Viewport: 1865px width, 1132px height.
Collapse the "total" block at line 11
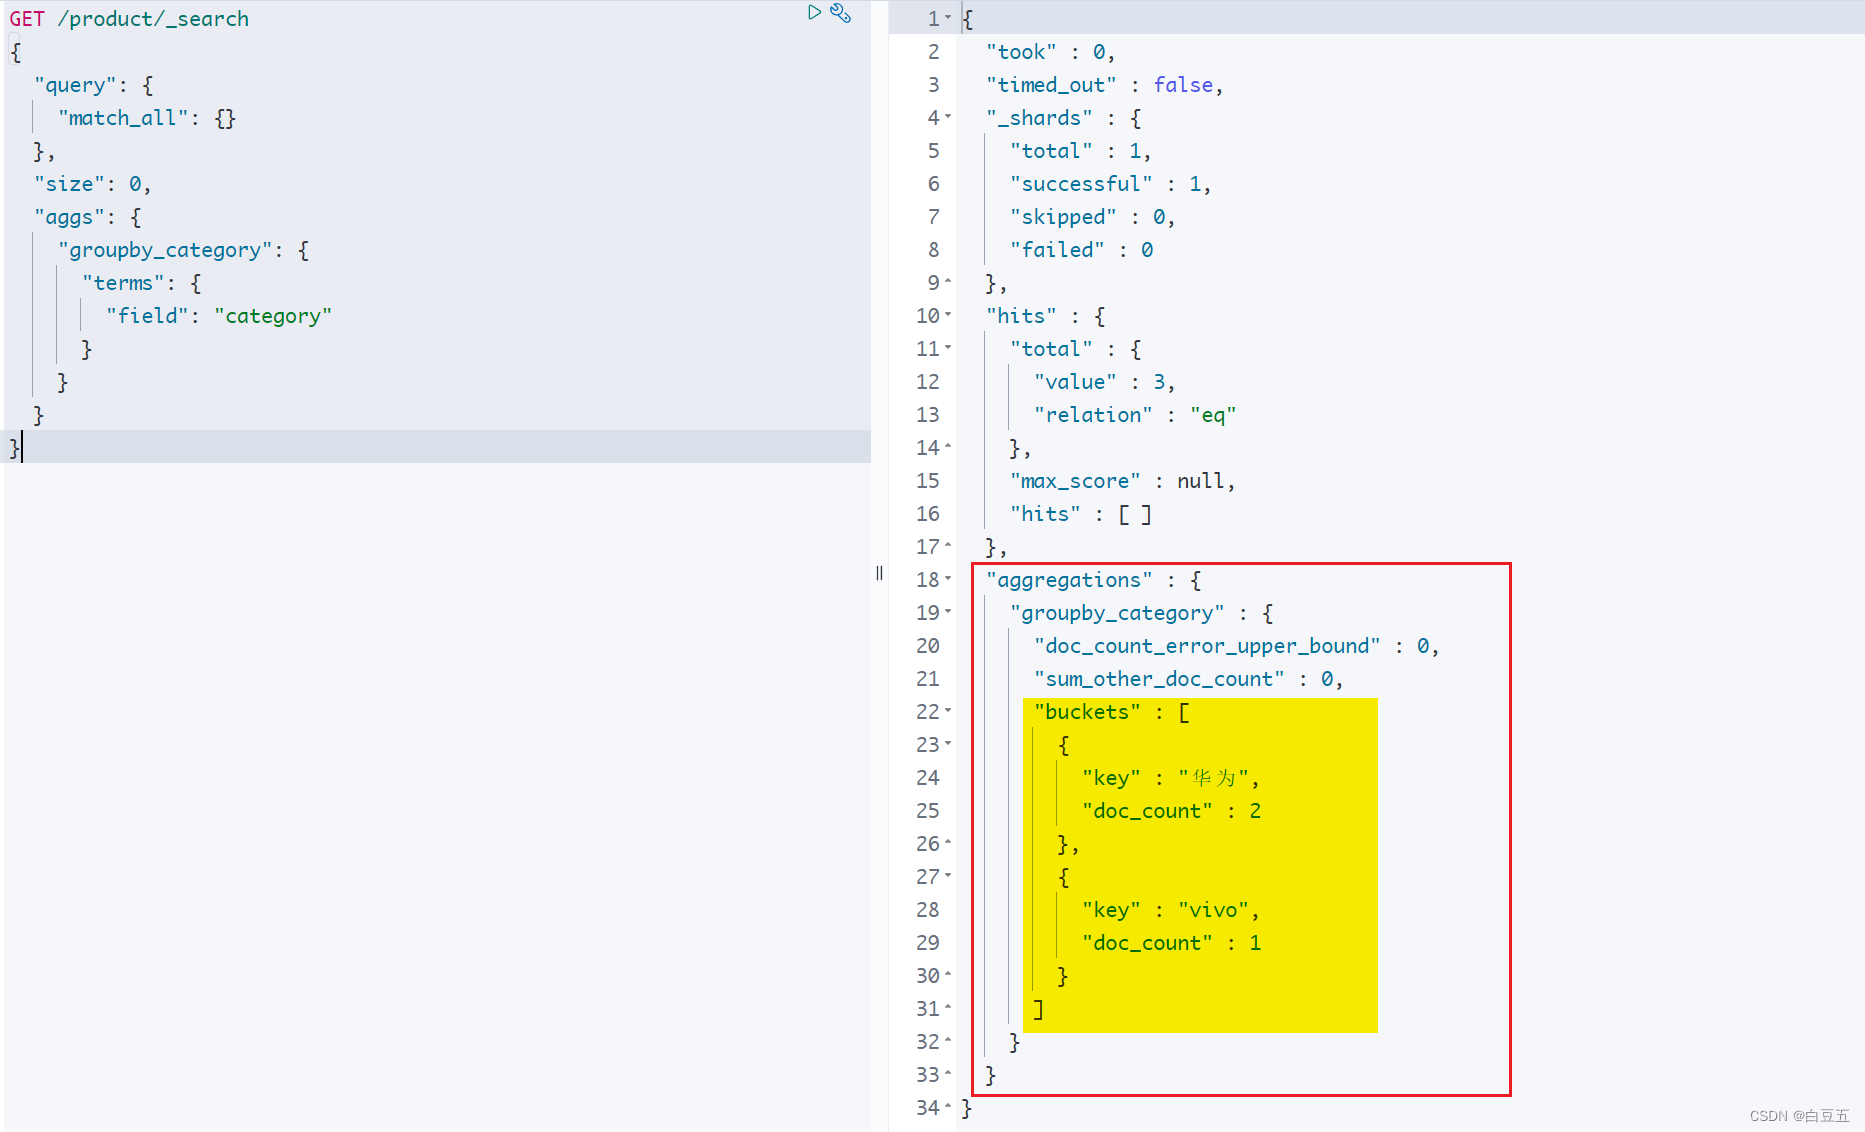coord(948,348)
